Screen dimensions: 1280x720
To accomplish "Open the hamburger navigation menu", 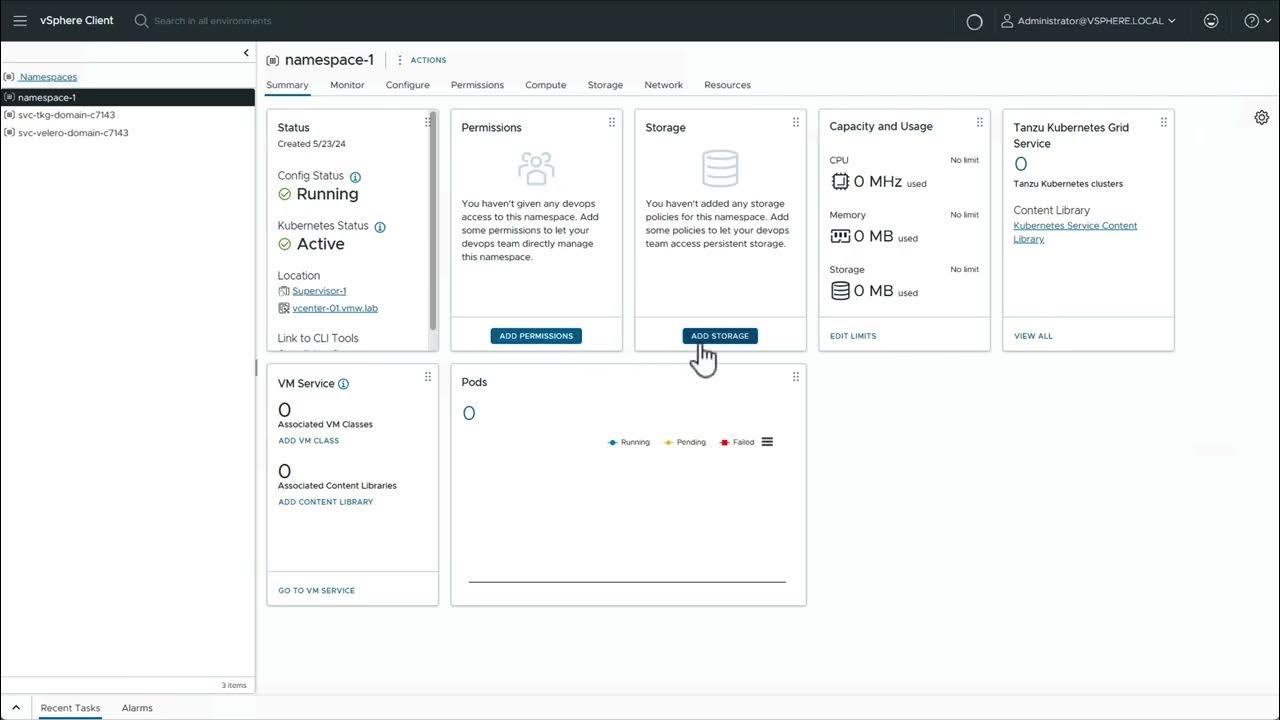I will click(20, 21).
